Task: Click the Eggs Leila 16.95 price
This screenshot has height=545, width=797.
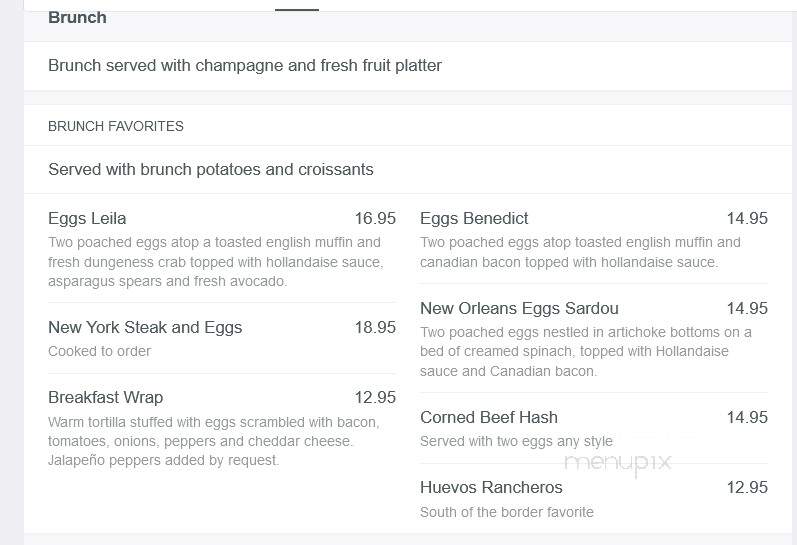Action: coord(375,219)
